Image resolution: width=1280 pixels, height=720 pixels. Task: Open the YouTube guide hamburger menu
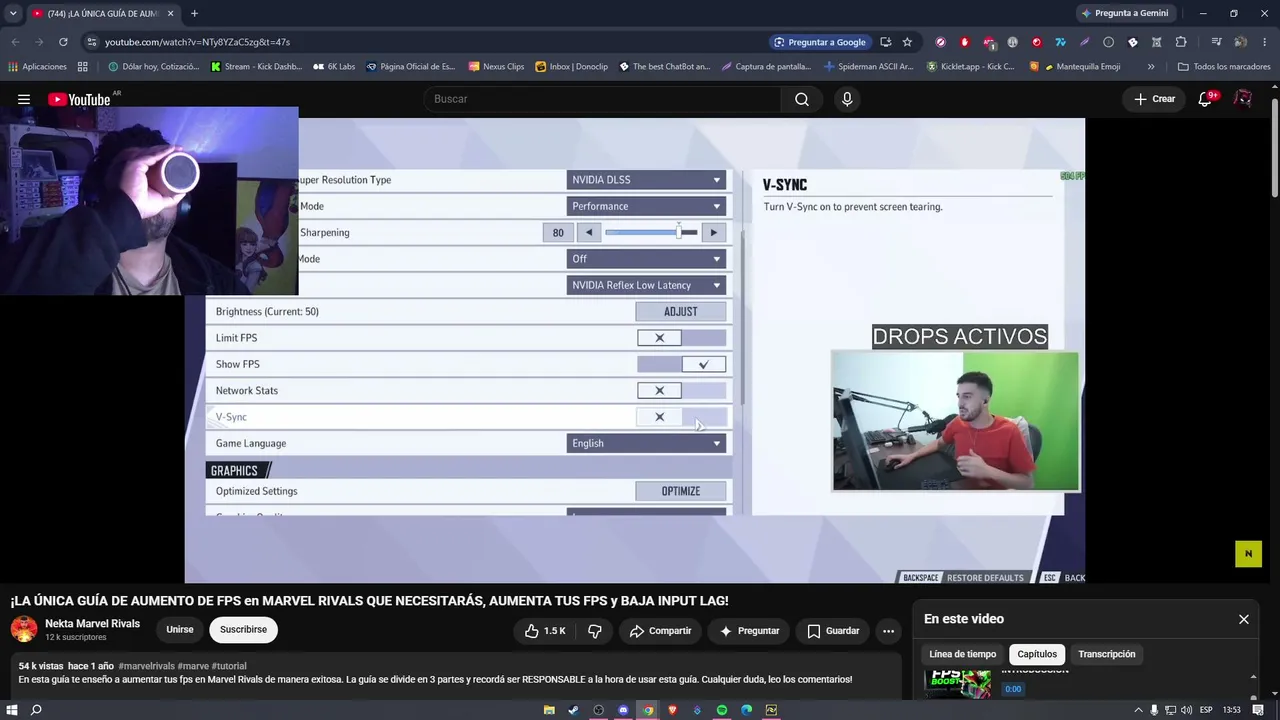click(x=24, y=99)
